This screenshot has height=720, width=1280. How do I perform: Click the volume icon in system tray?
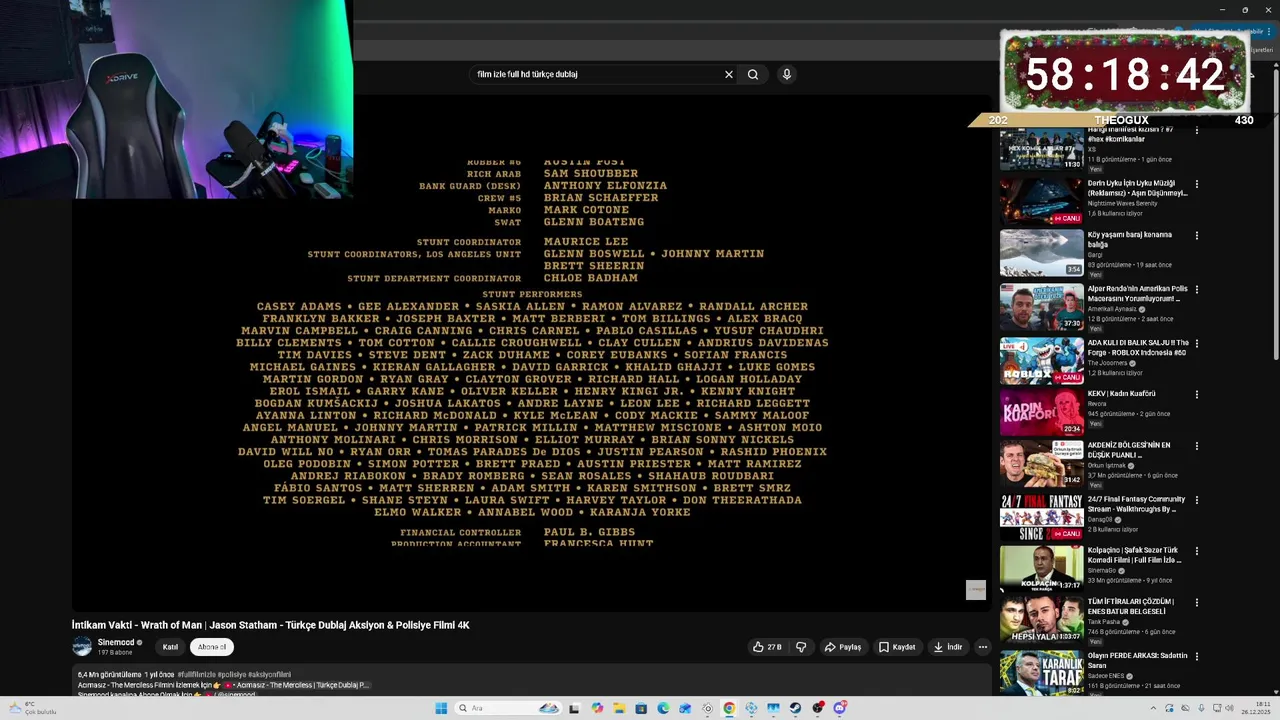[1229, 708]
